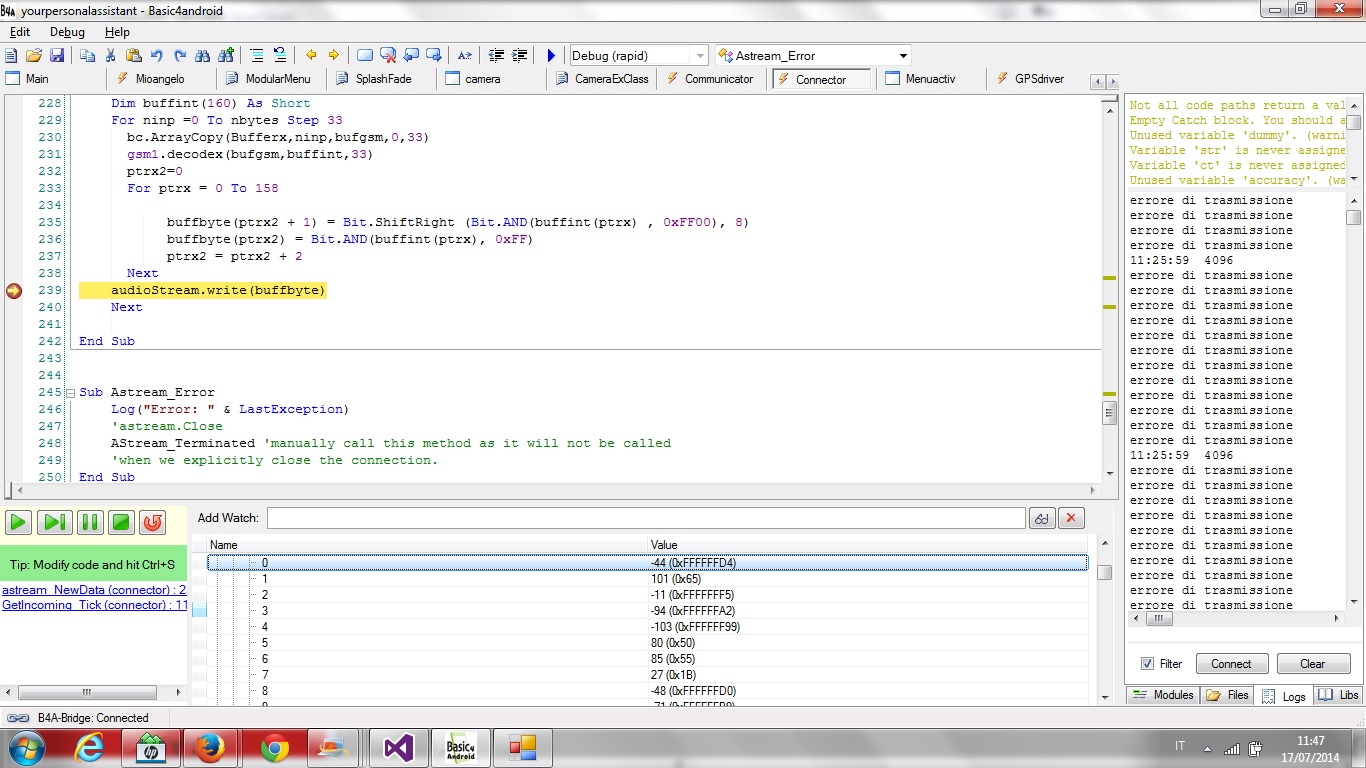1366x768 pixels.
Task: Stop debugging with the green square button
Action: [x=121, y=522]
